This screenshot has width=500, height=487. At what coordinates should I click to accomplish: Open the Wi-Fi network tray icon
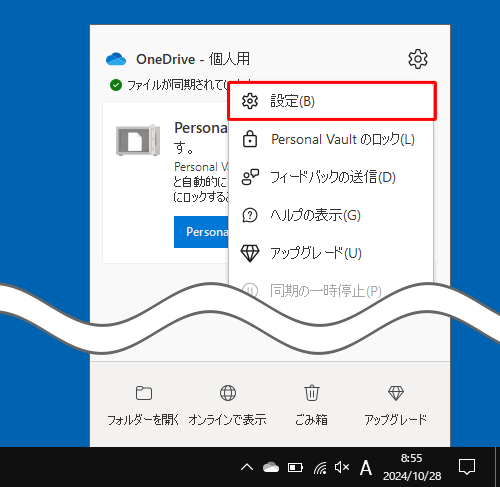(x=320, y=468)
